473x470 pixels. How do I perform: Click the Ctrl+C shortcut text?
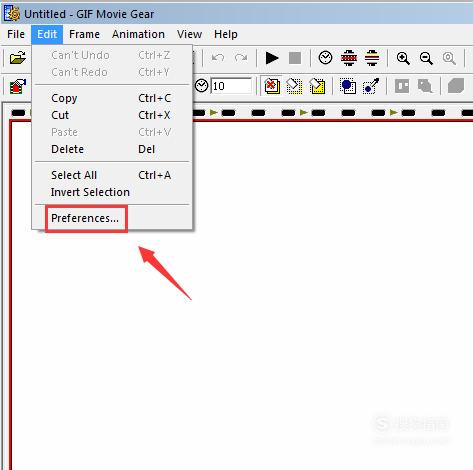pyautogui.click(x=155, y=98)
